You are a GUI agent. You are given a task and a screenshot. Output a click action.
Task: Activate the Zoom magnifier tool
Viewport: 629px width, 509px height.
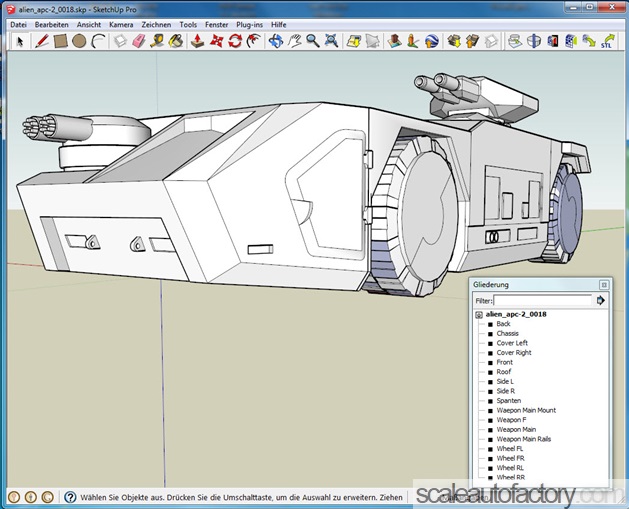tap(313, 41)
